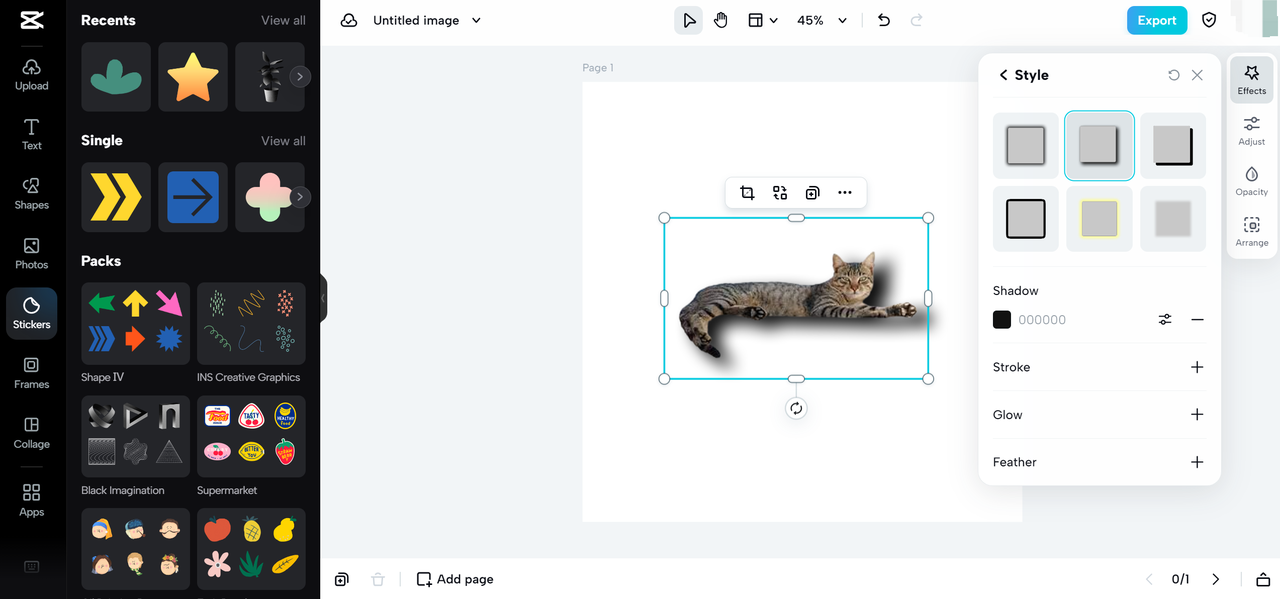Click the duplicate icon in floating toolbar
The image size is (1280, 599).
tap(812, 193)
